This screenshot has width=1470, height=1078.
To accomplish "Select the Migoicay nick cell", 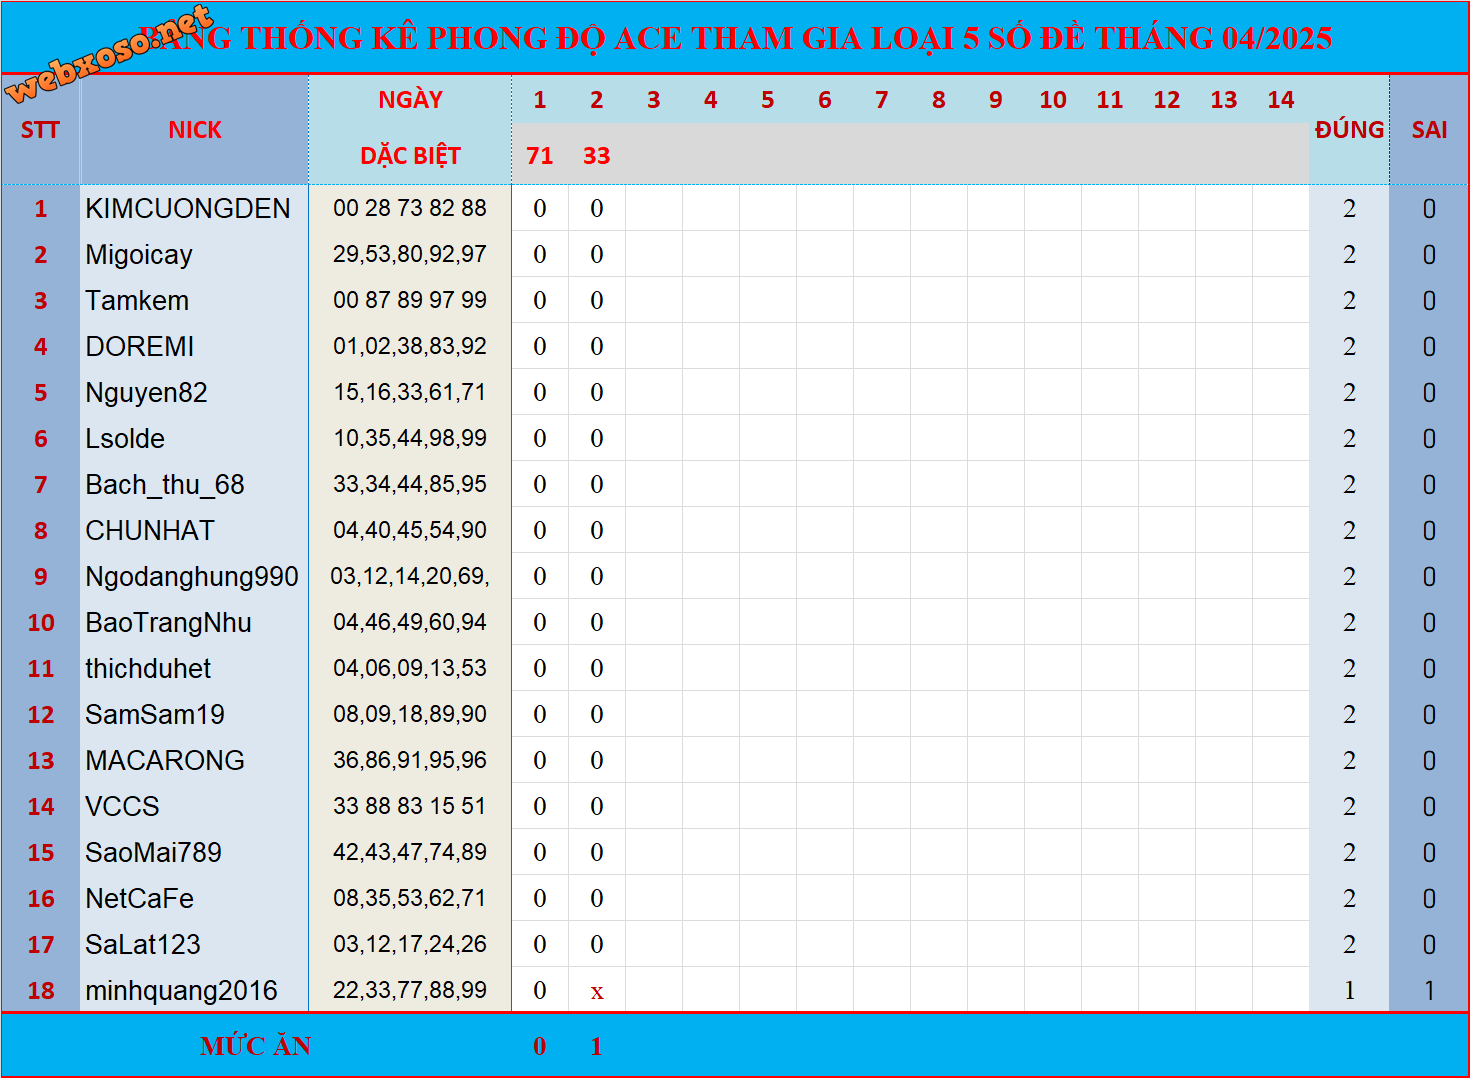I will (x=194, y=254).
